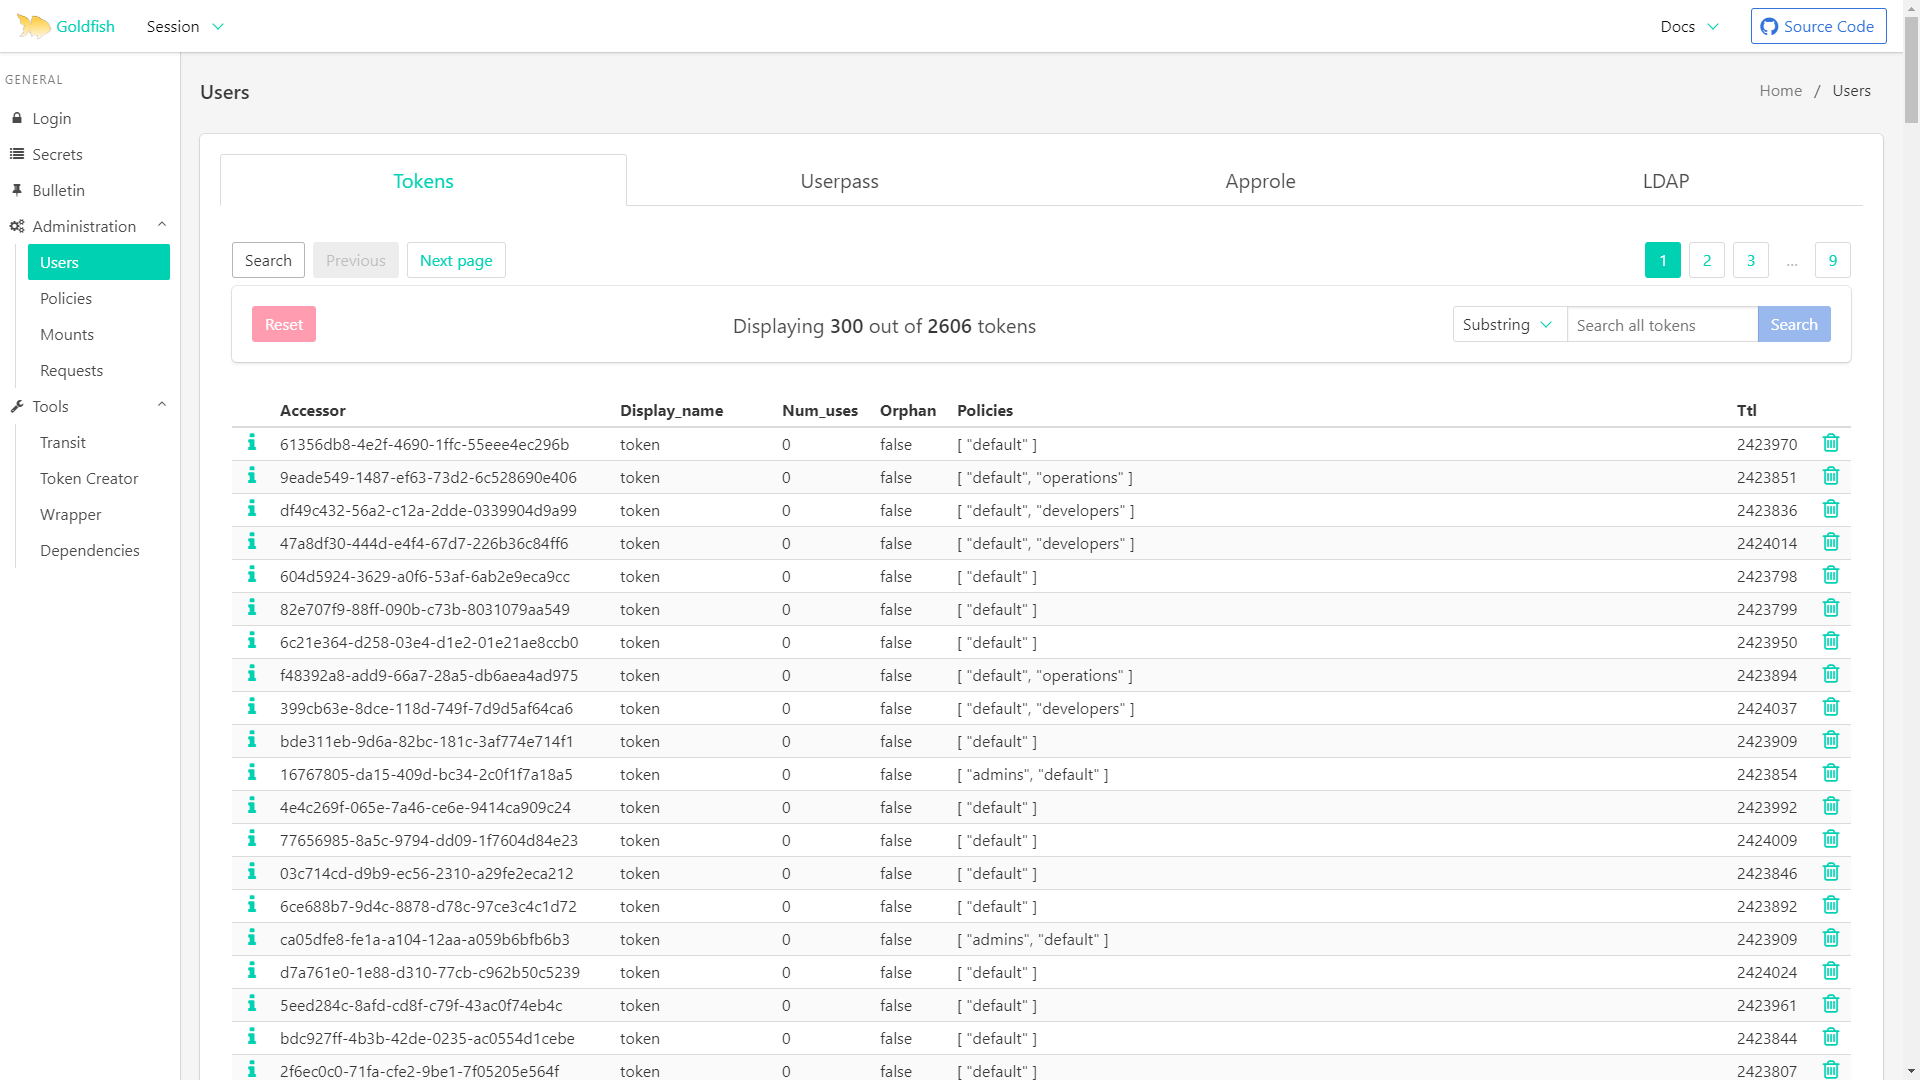Delete token f48392a8 via its trash icon
The width and height of the screenshot is (1920, 1080).
1830,674
